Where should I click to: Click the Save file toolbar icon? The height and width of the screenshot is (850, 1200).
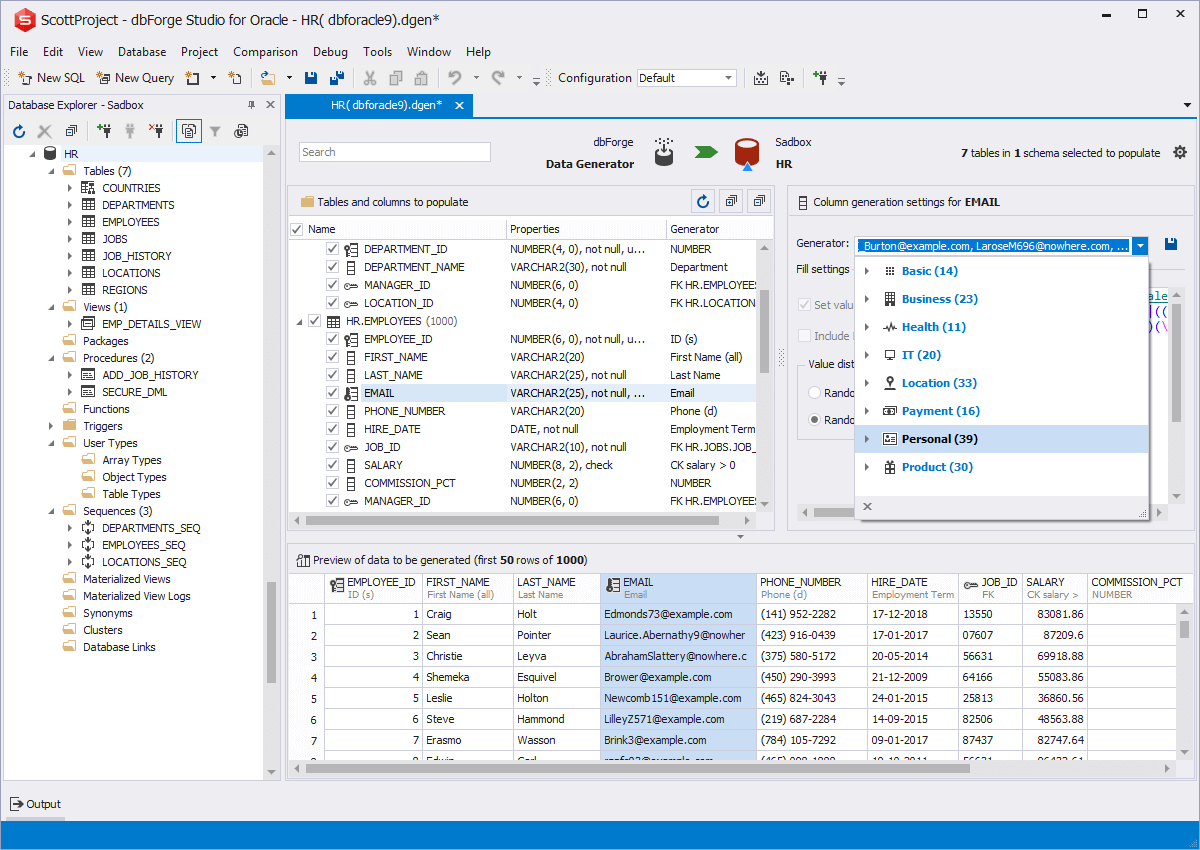click(x=311, y=78)
